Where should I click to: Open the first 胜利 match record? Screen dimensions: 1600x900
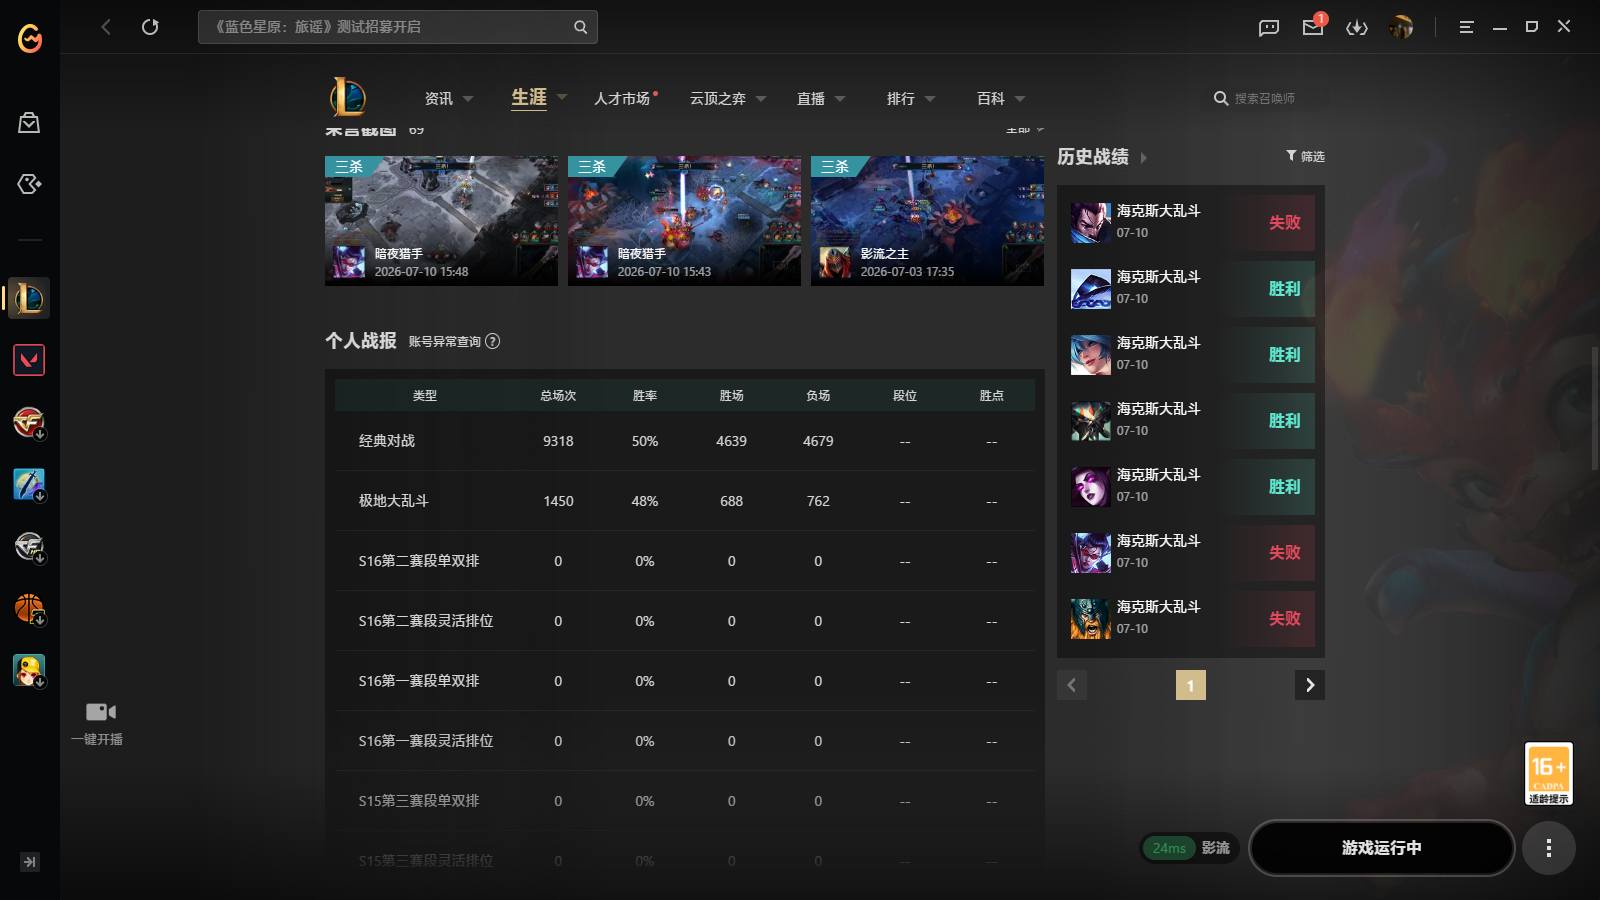[x=1191, y=288]
